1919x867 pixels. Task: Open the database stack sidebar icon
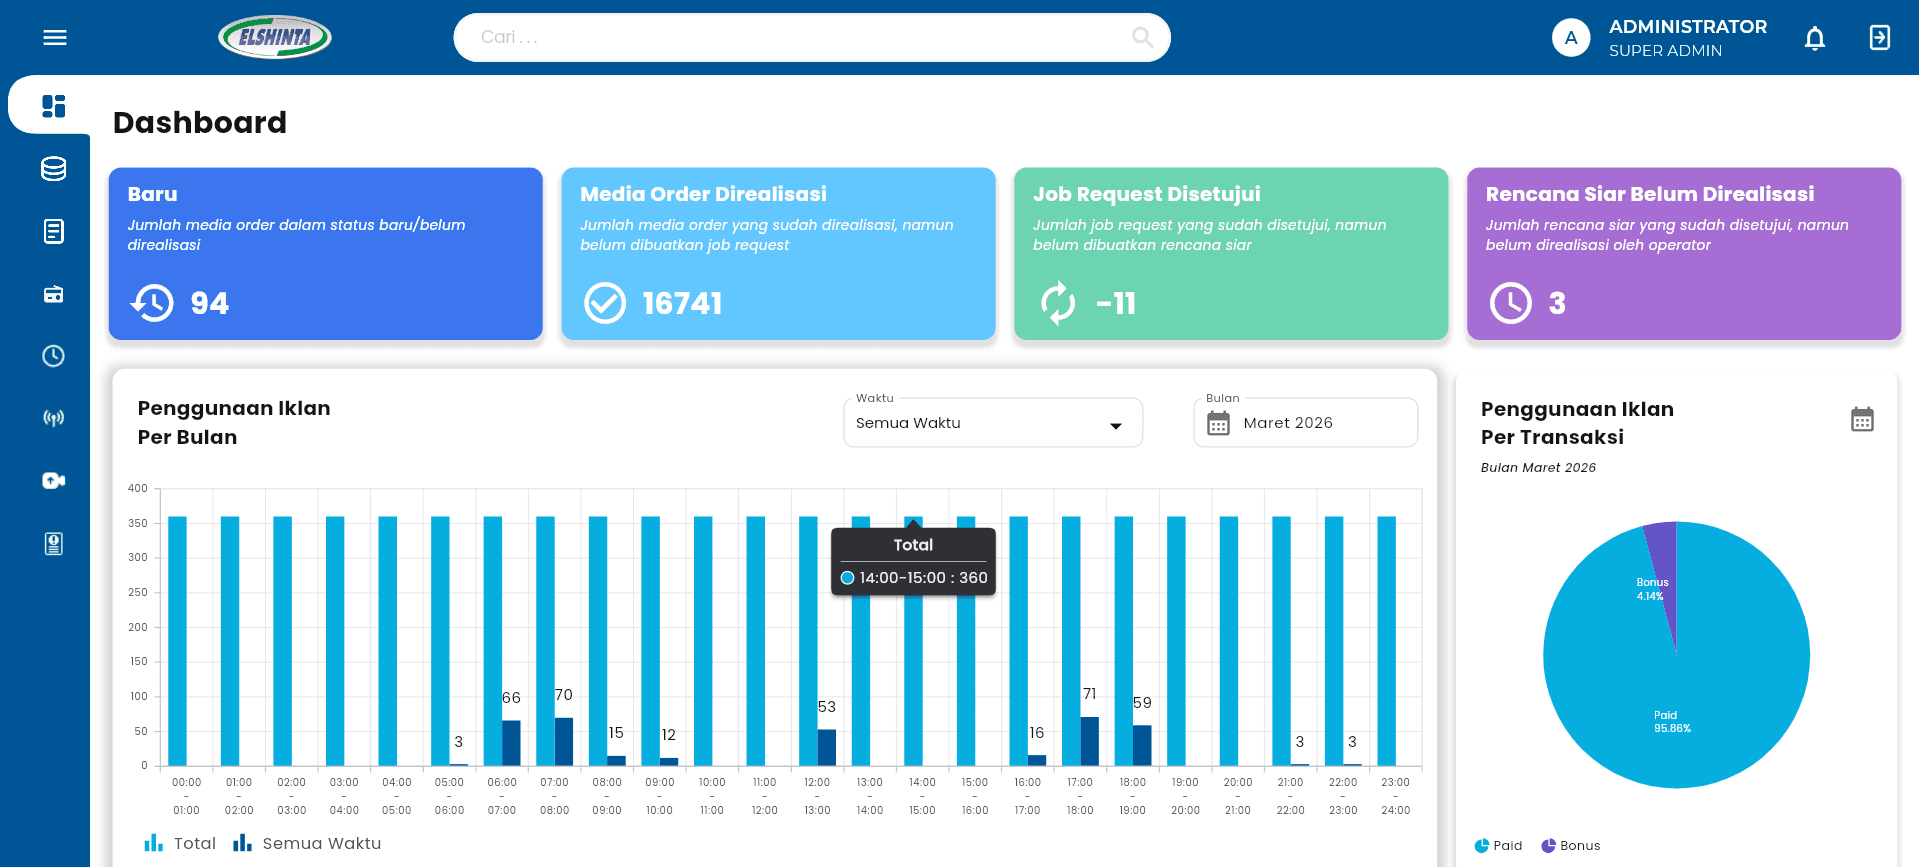click(54, 169)
